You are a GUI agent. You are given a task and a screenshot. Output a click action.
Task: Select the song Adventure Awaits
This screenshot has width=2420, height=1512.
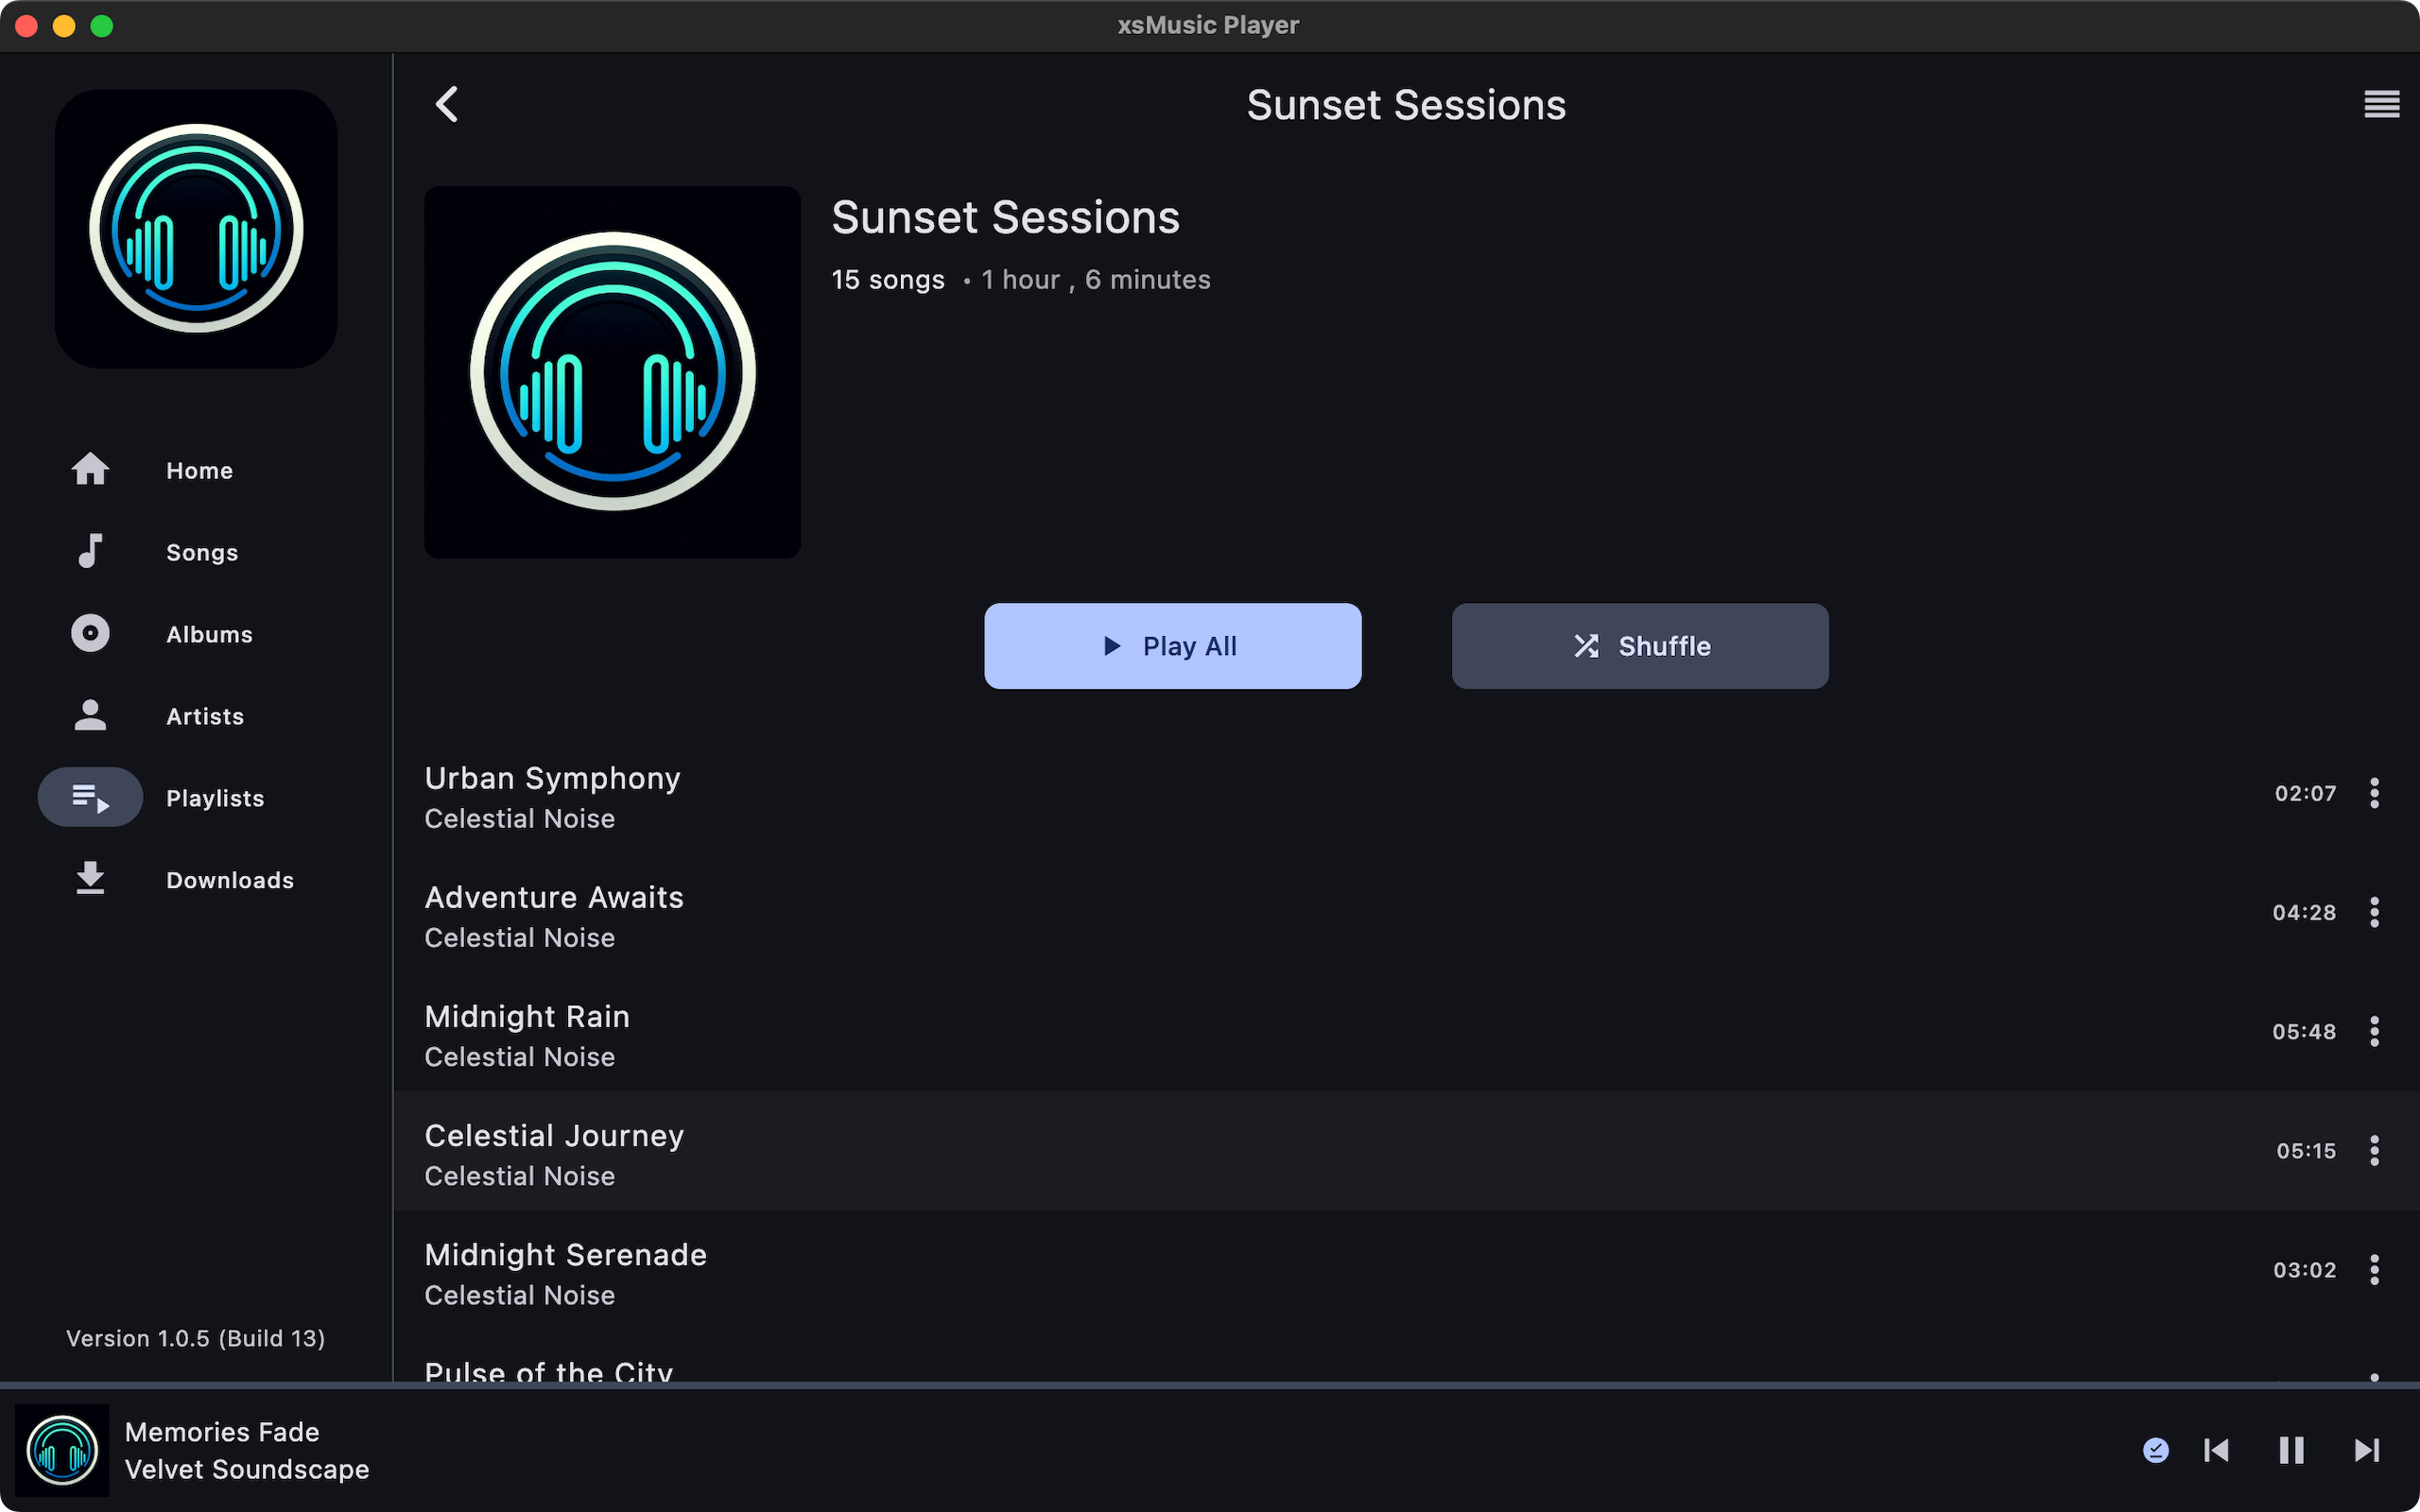pyautogui.click(x=554, y=897)
